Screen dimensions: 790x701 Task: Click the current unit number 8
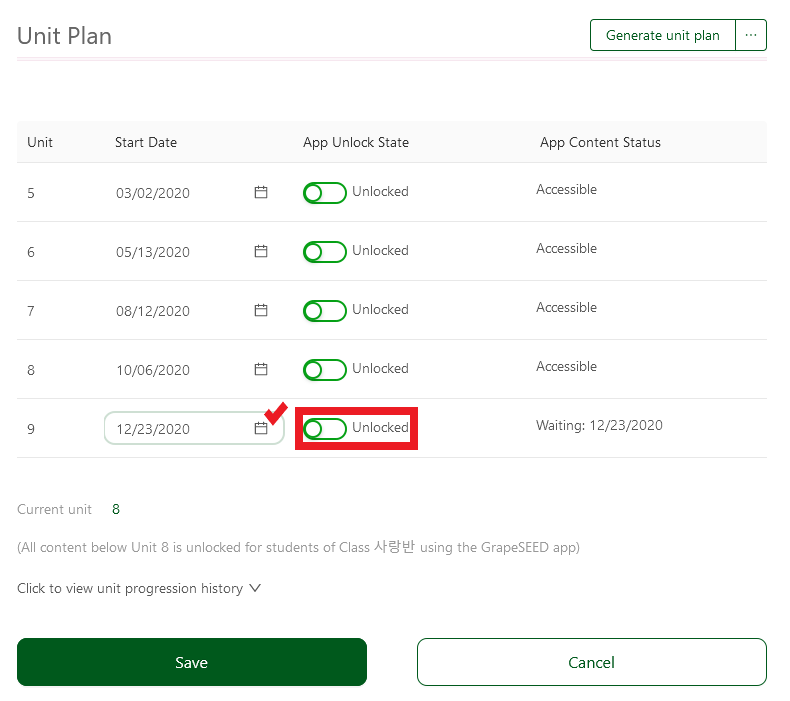[x=116, y=509]
